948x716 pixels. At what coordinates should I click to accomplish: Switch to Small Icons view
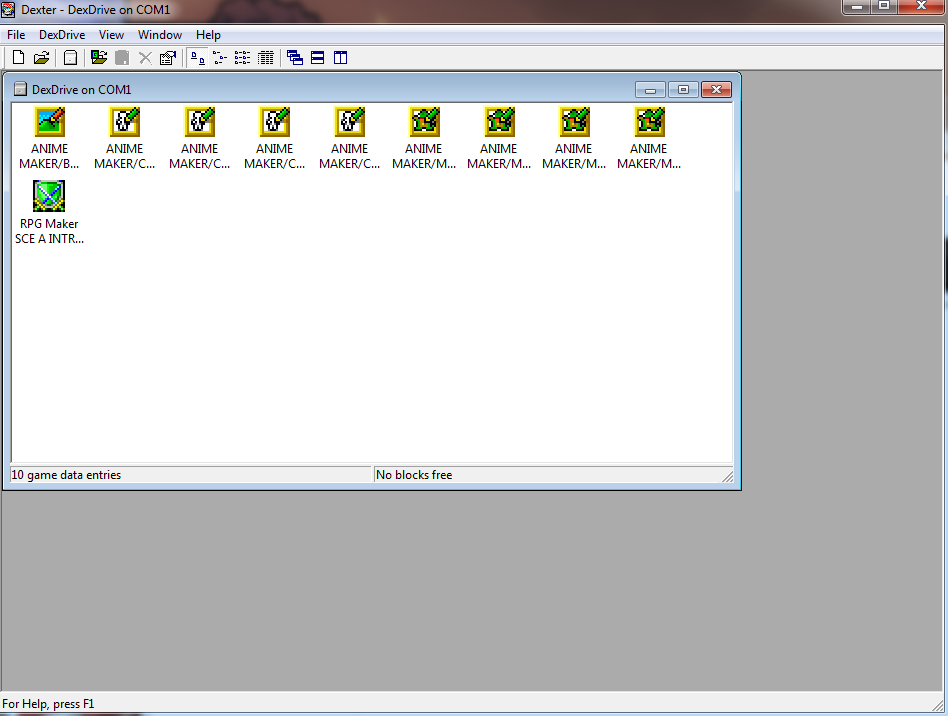(x=220, y=58)
